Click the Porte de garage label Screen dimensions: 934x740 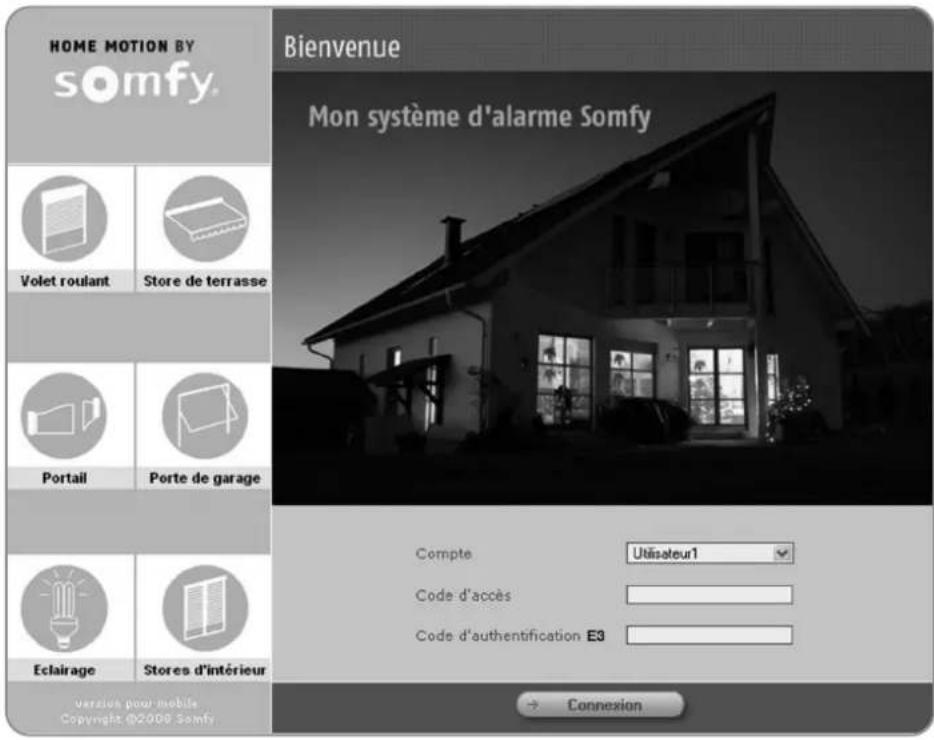pyautogui.click(x=205, y=478)
